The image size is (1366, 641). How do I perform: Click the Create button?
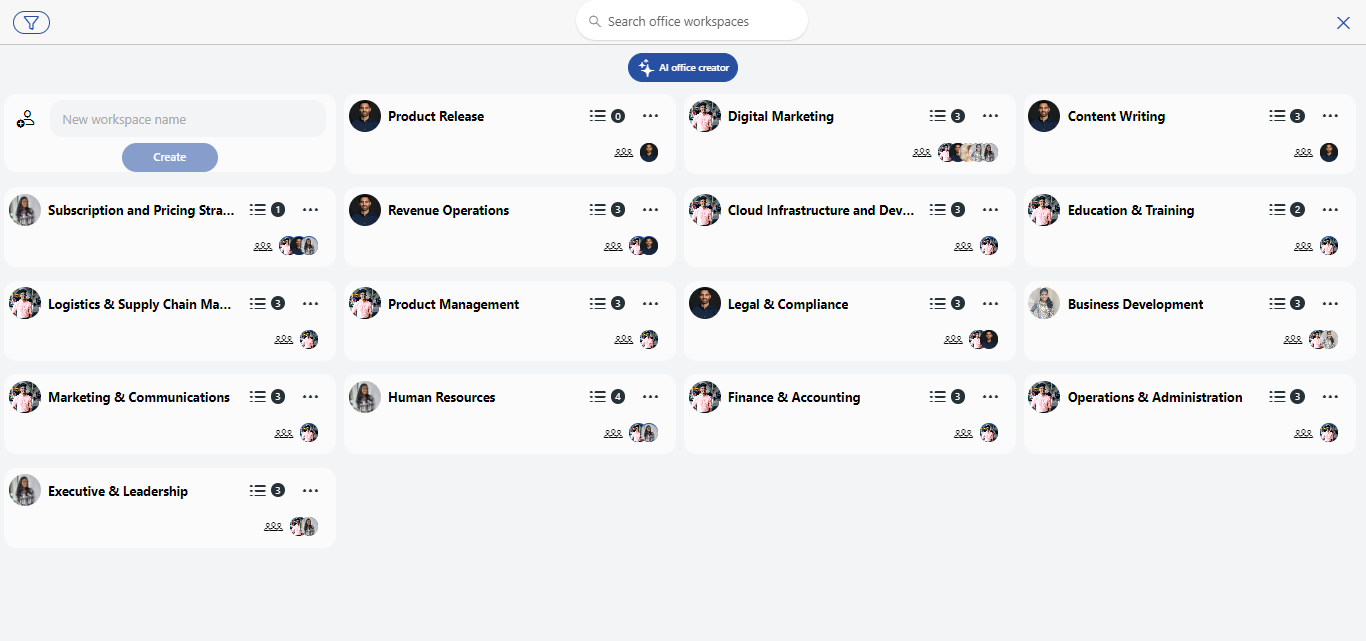pos(169,157)
